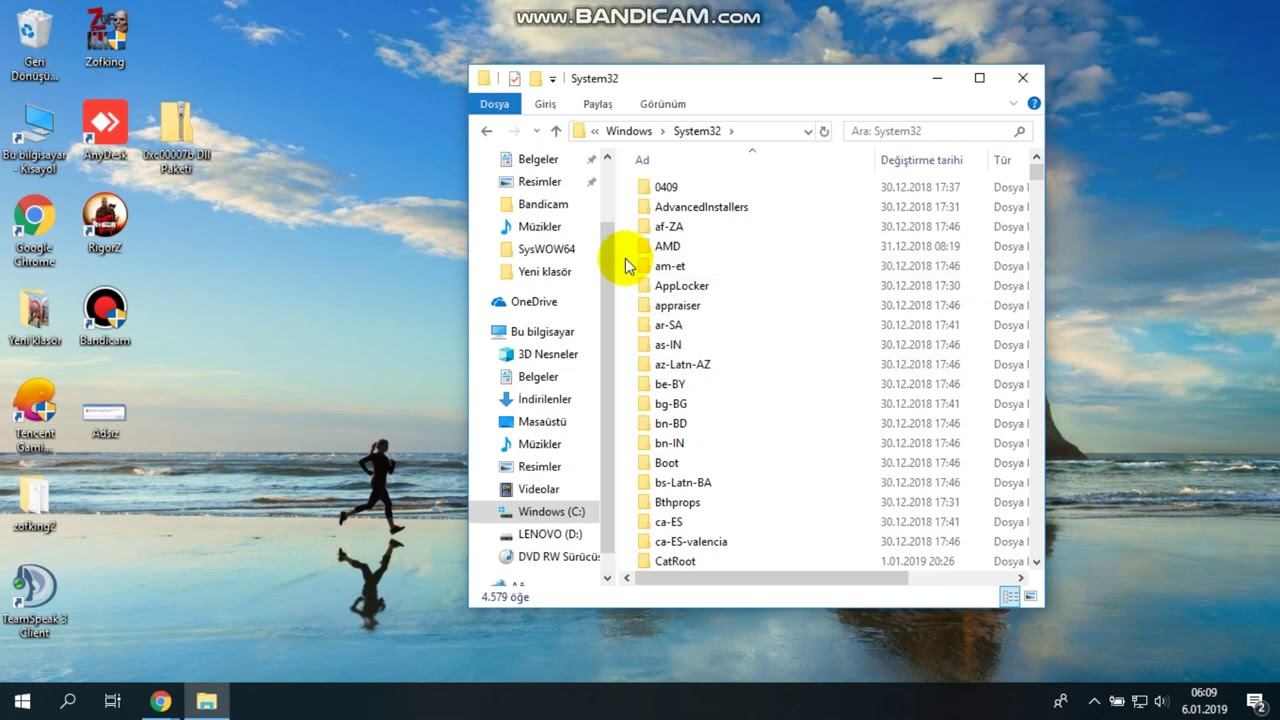
Task: Select AdvancedInstallers folder
Action: click(x=701, y=207)
